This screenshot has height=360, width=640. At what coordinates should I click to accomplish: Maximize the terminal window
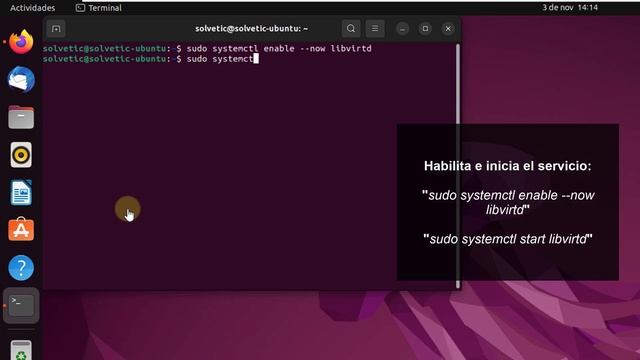click(x=425, y=29)
